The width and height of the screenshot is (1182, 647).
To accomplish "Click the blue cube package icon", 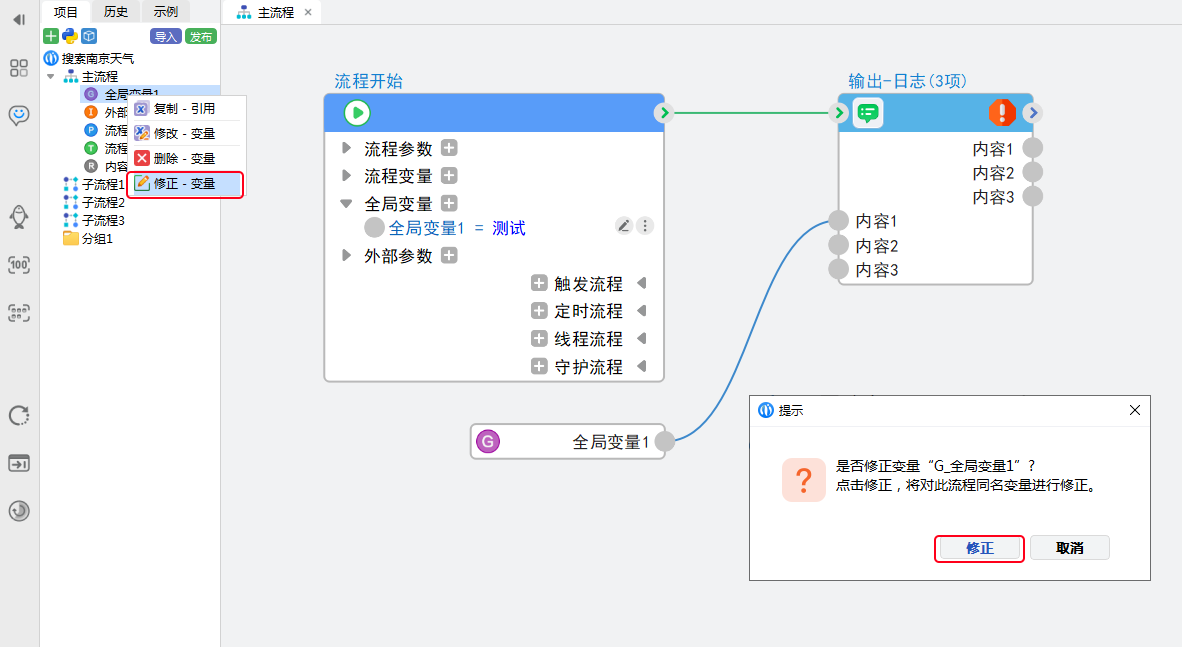I will (89, 36).
